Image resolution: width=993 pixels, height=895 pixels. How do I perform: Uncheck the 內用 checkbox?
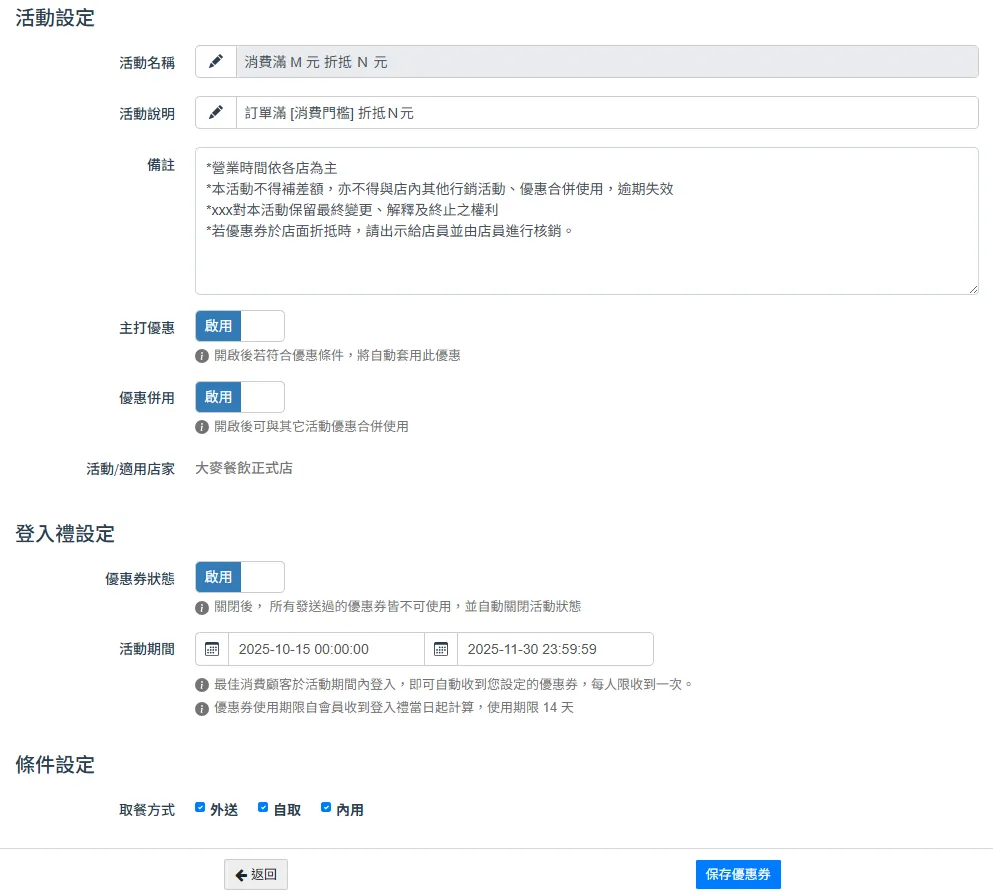pyautogui.click(x=326, y=808)
